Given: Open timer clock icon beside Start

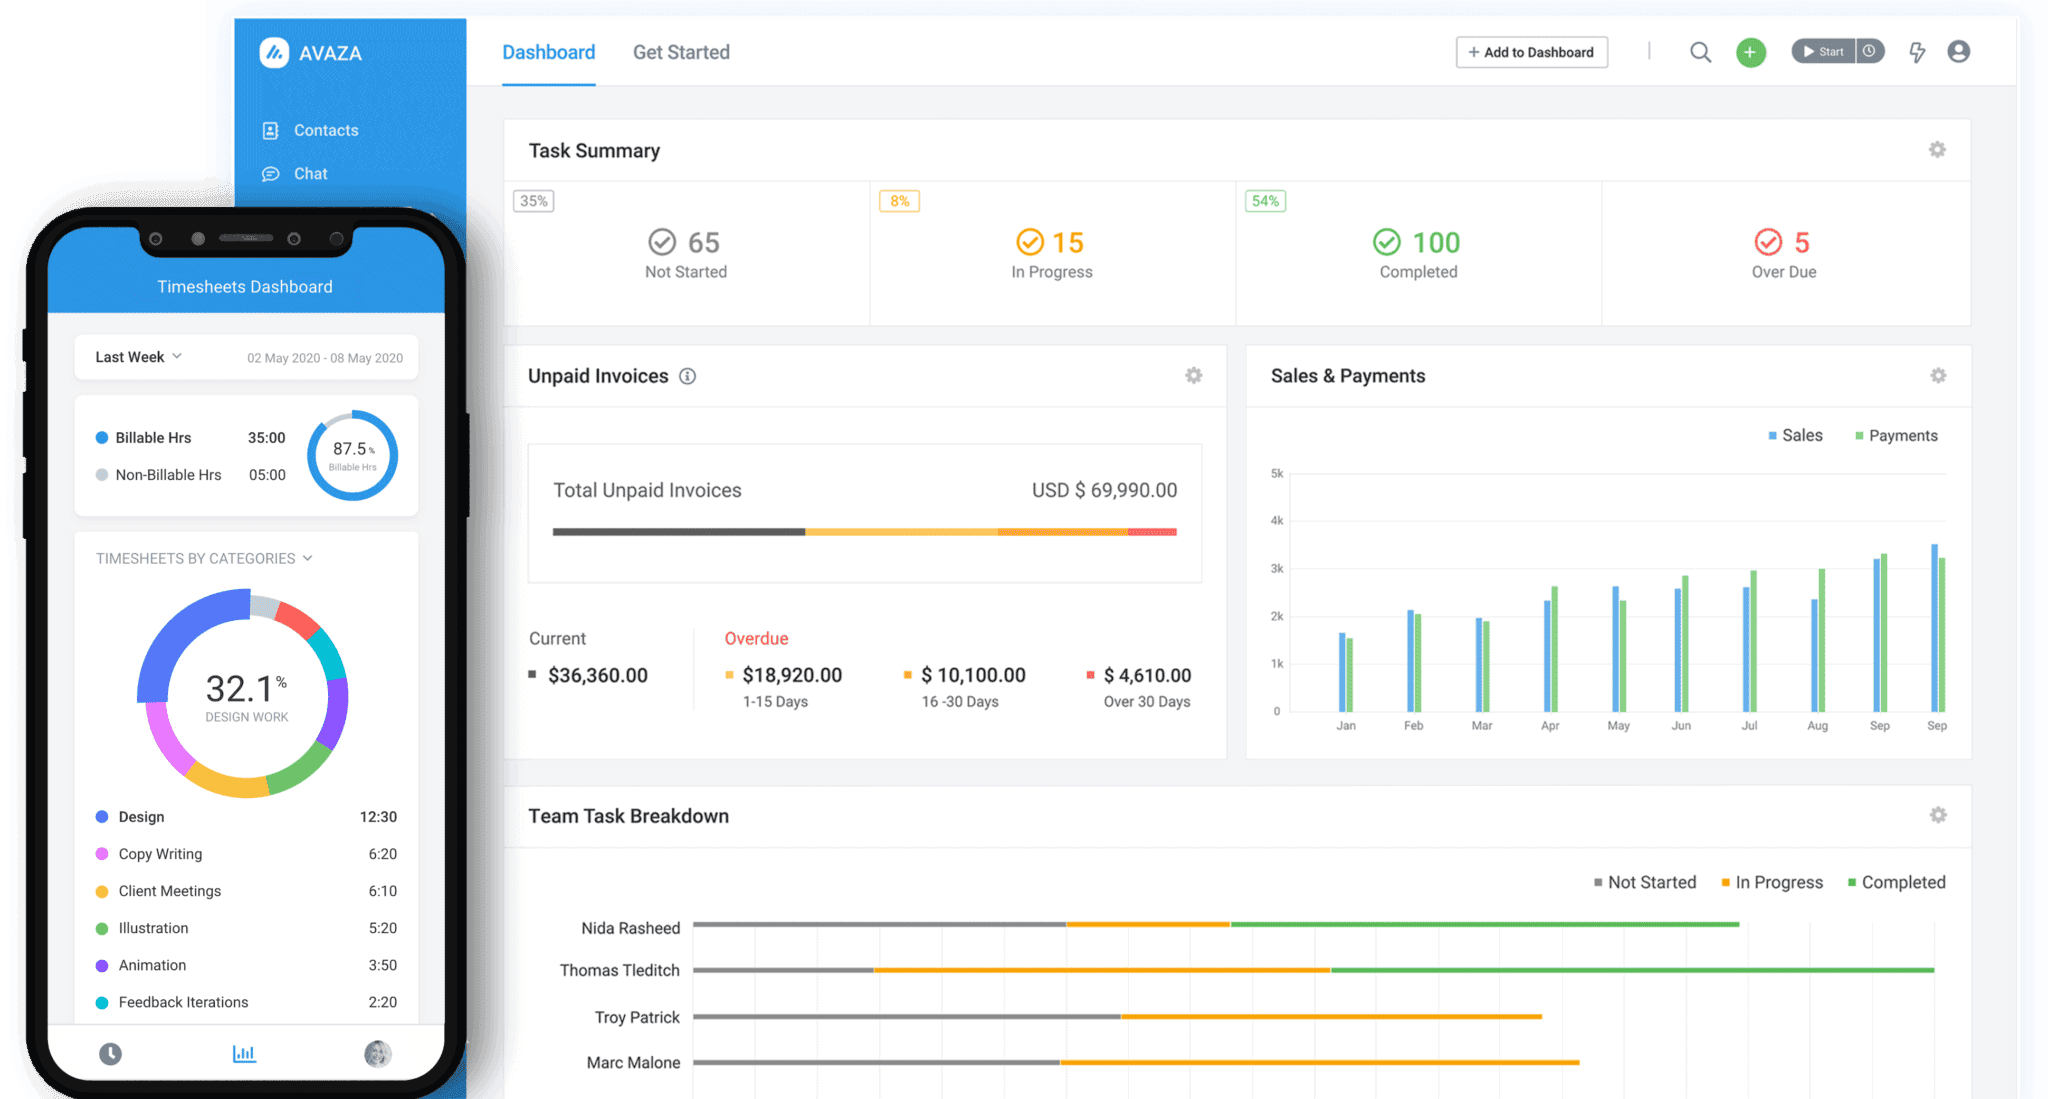Looking at the screenshot, I should click(x=1870, y=51).
